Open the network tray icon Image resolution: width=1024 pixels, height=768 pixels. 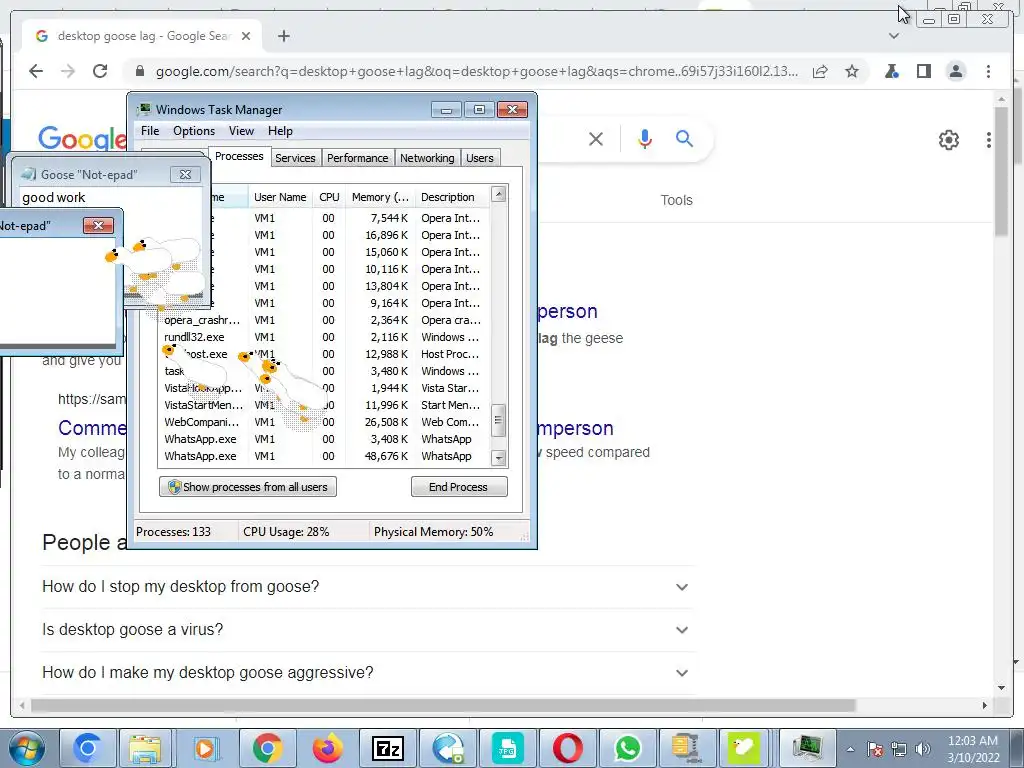click(899, 750)
